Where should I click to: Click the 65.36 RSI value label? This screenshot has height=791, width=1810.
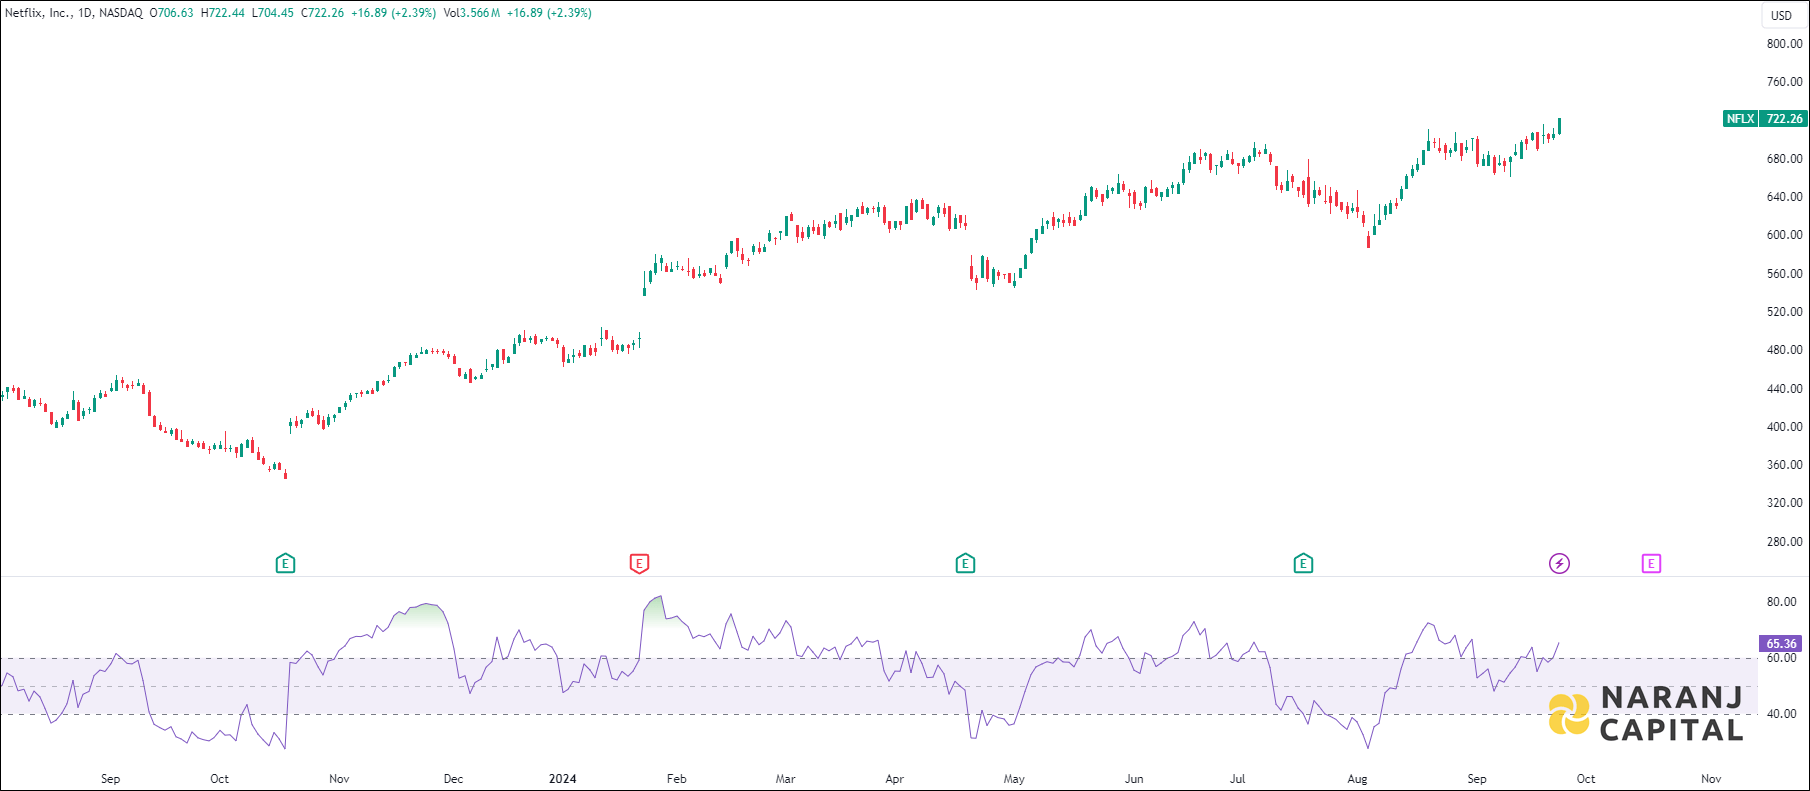point(1781,644)
